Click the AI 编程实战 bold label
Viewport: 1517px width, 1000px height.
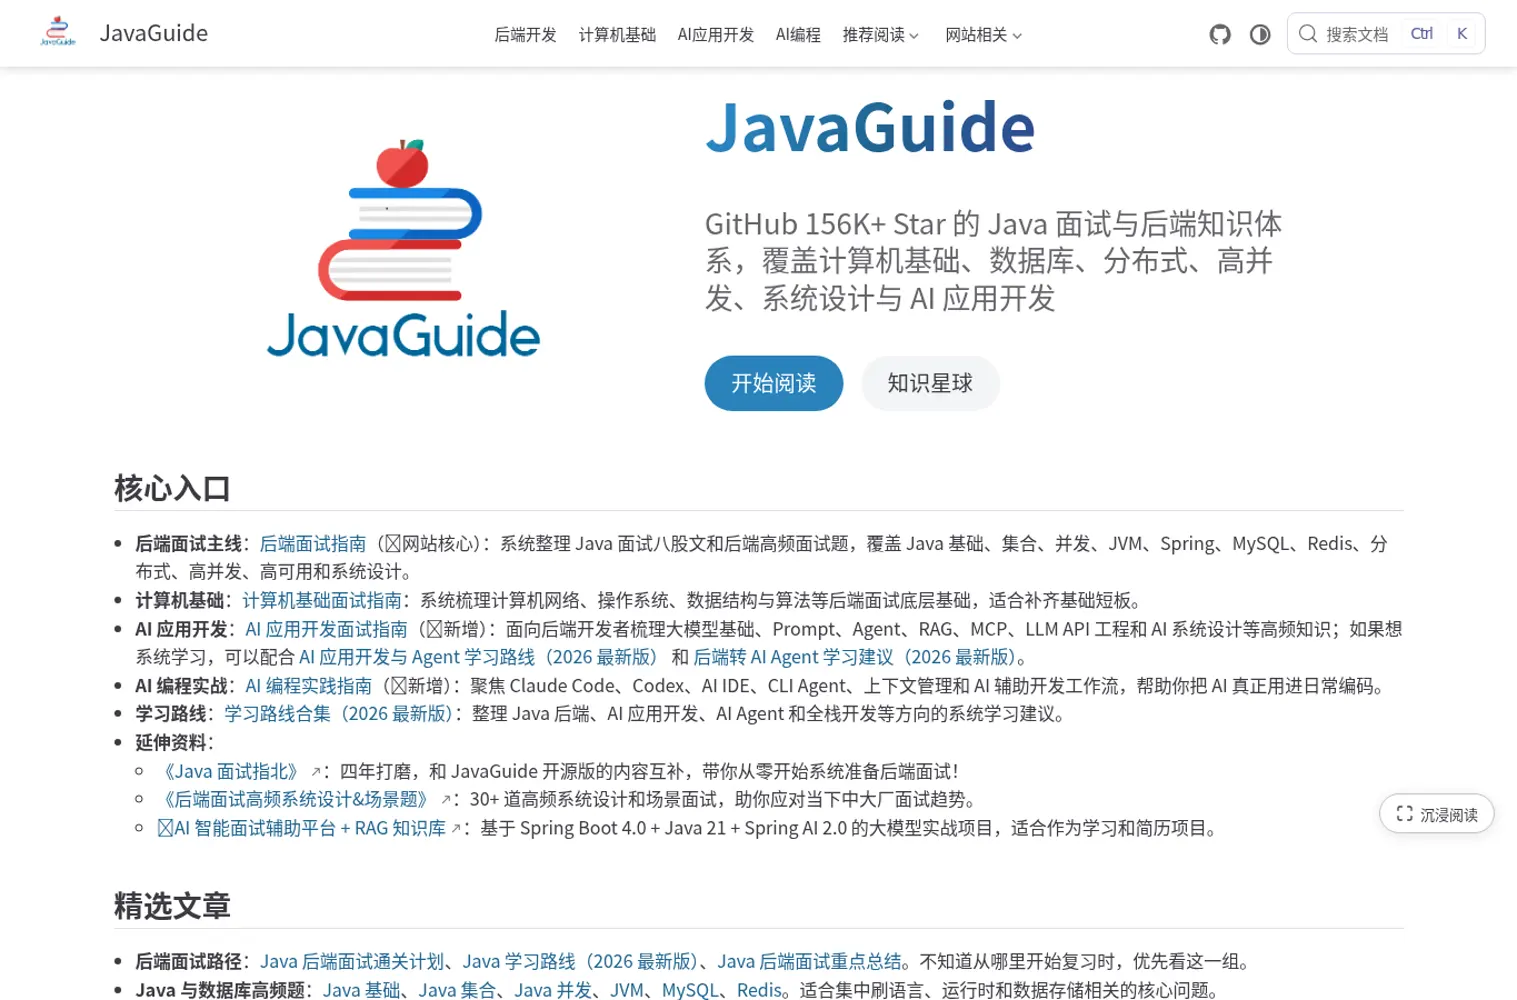coord(182,687)
